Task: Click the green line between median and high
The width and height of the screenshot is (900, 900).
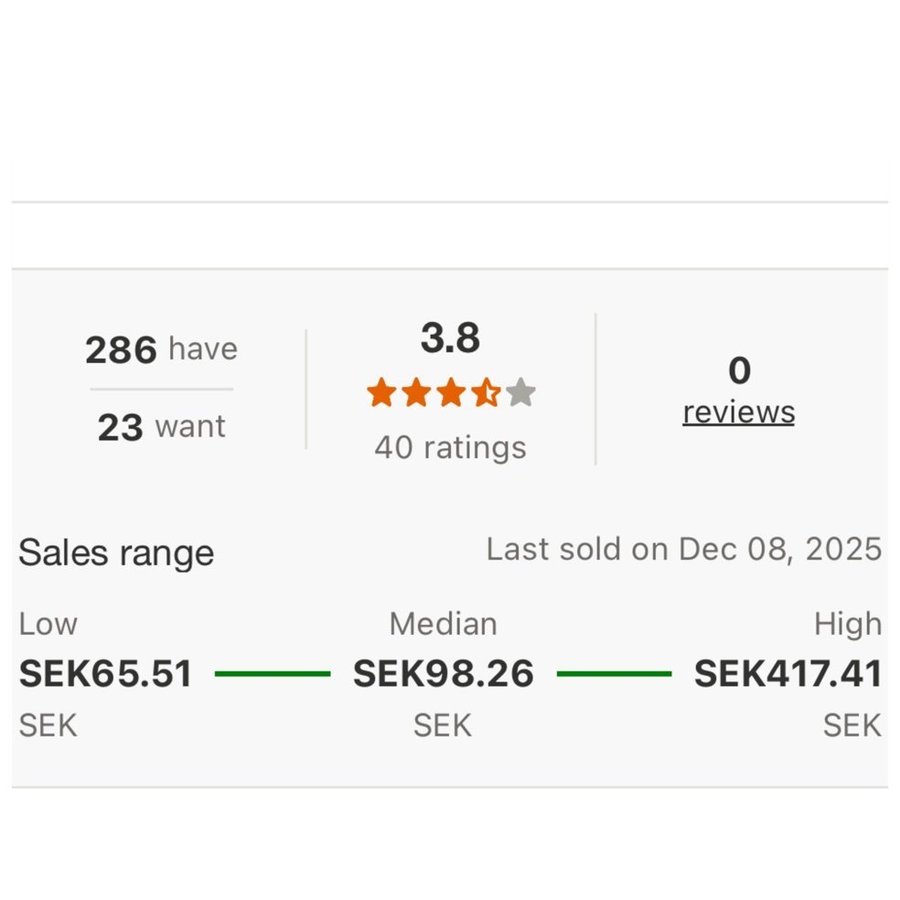Action: point(614,674)
